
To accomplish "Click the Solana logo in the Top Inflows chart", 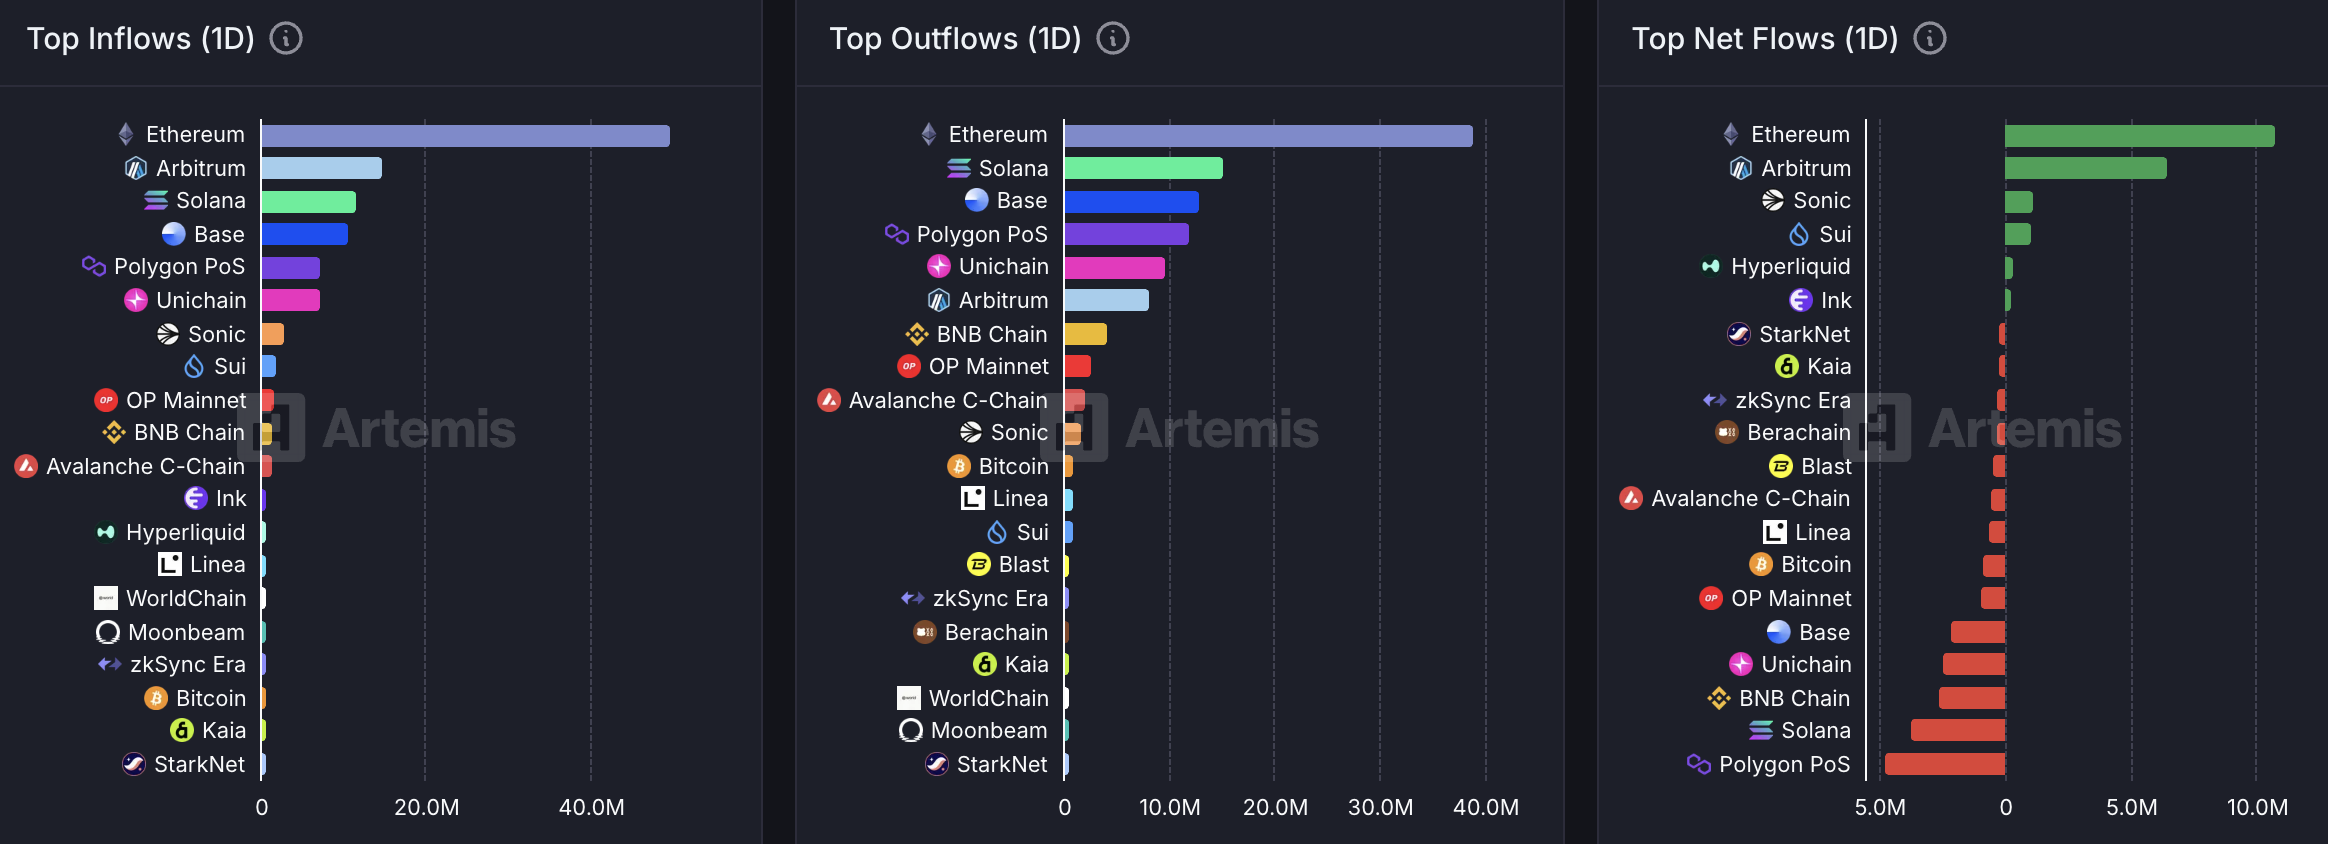I will tap(156, 201).
